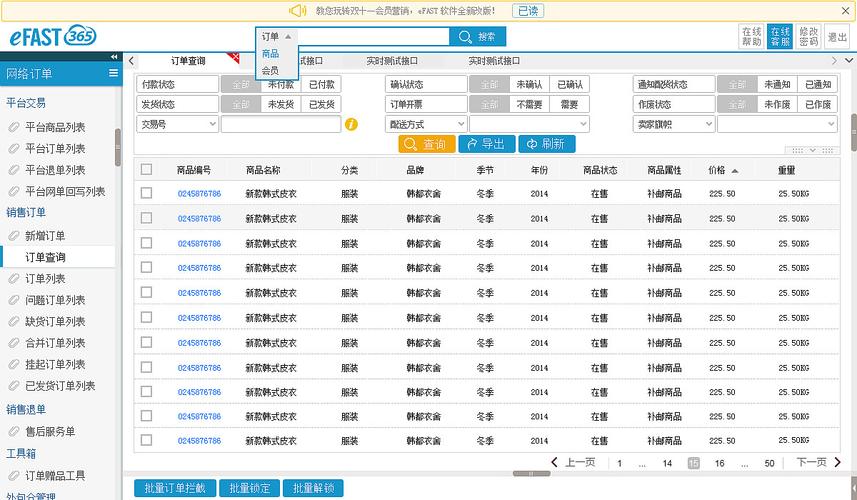Screen dimensions: 857x500
Task: Filter confirmation status by 已确认
Action: (x=570, y=84)
